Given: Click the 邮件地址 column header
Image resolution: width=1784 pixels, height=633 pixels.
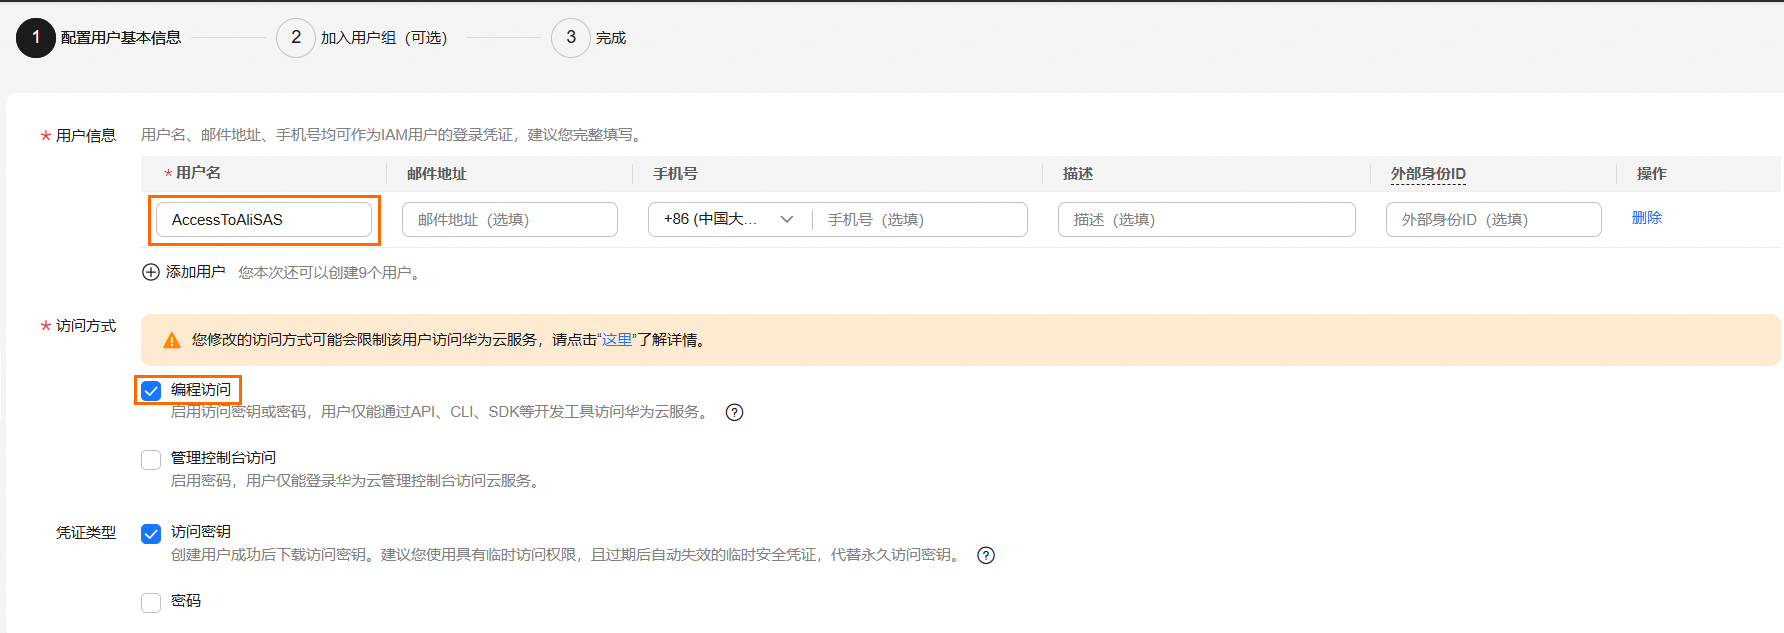Looking at the screenshot, I should click(437, 174).
